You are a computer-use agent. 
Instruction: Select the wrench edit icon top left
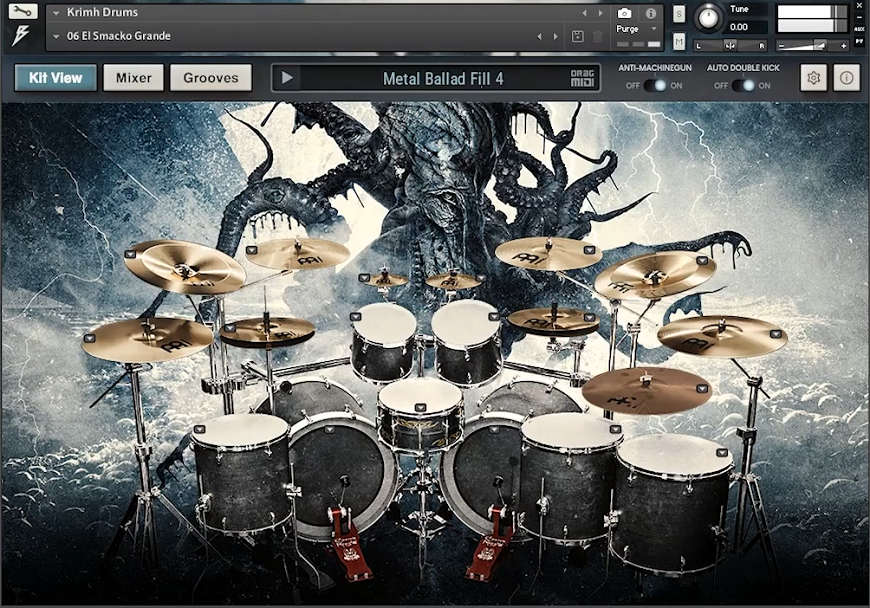[21, 11]
